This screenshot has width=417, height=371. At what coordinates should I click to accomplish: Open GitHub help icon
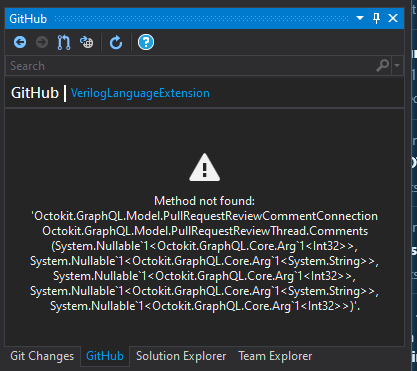(146, 42)
